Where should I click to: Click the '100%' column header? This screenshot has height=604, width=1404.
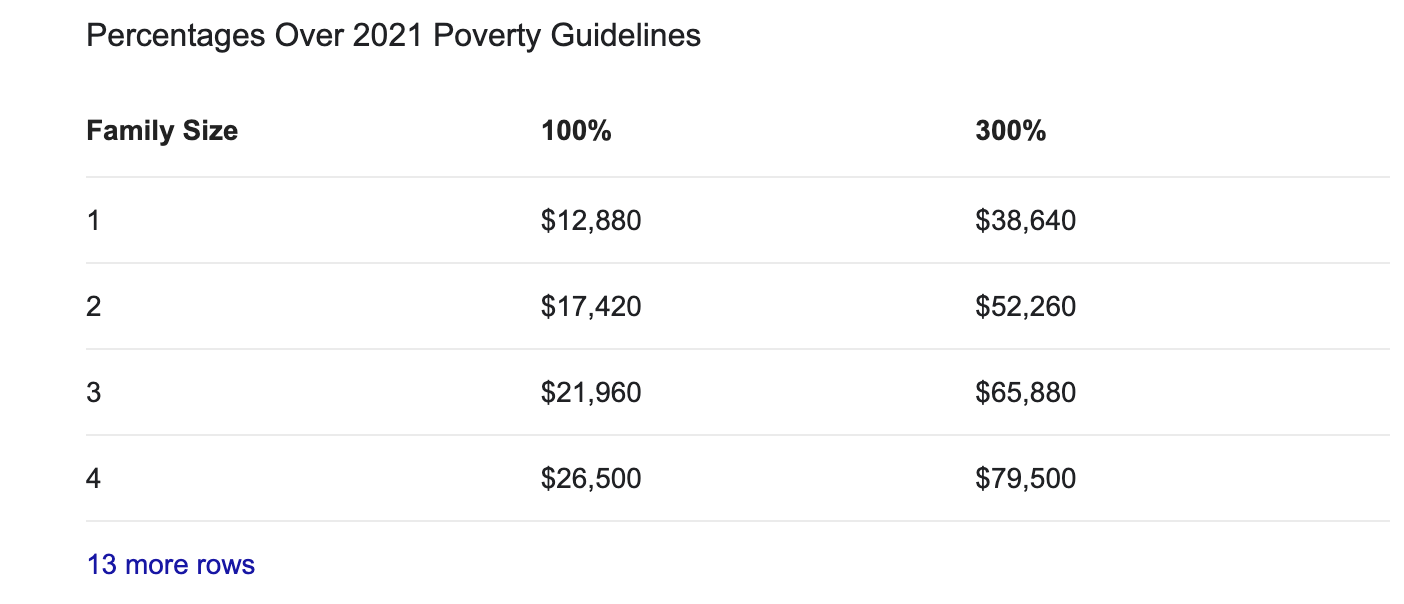coord(576,131)
